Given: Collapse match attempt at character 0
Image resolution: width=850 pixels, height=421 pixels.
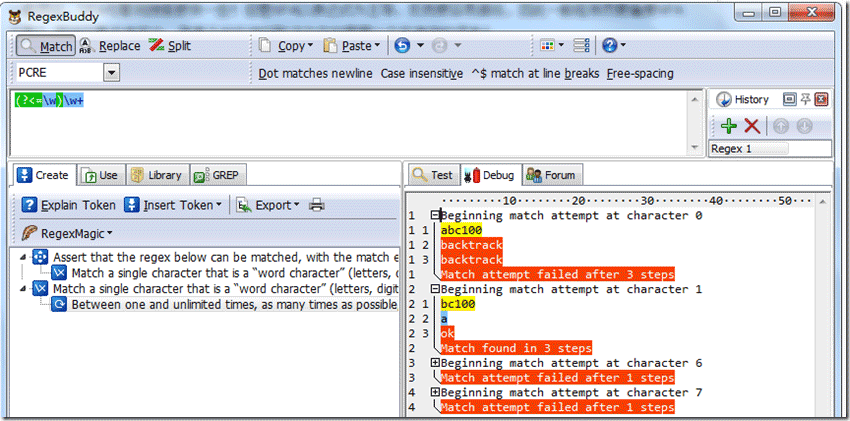Looking at the screenshot, I should pyautogui.click(x=434, y=215).
